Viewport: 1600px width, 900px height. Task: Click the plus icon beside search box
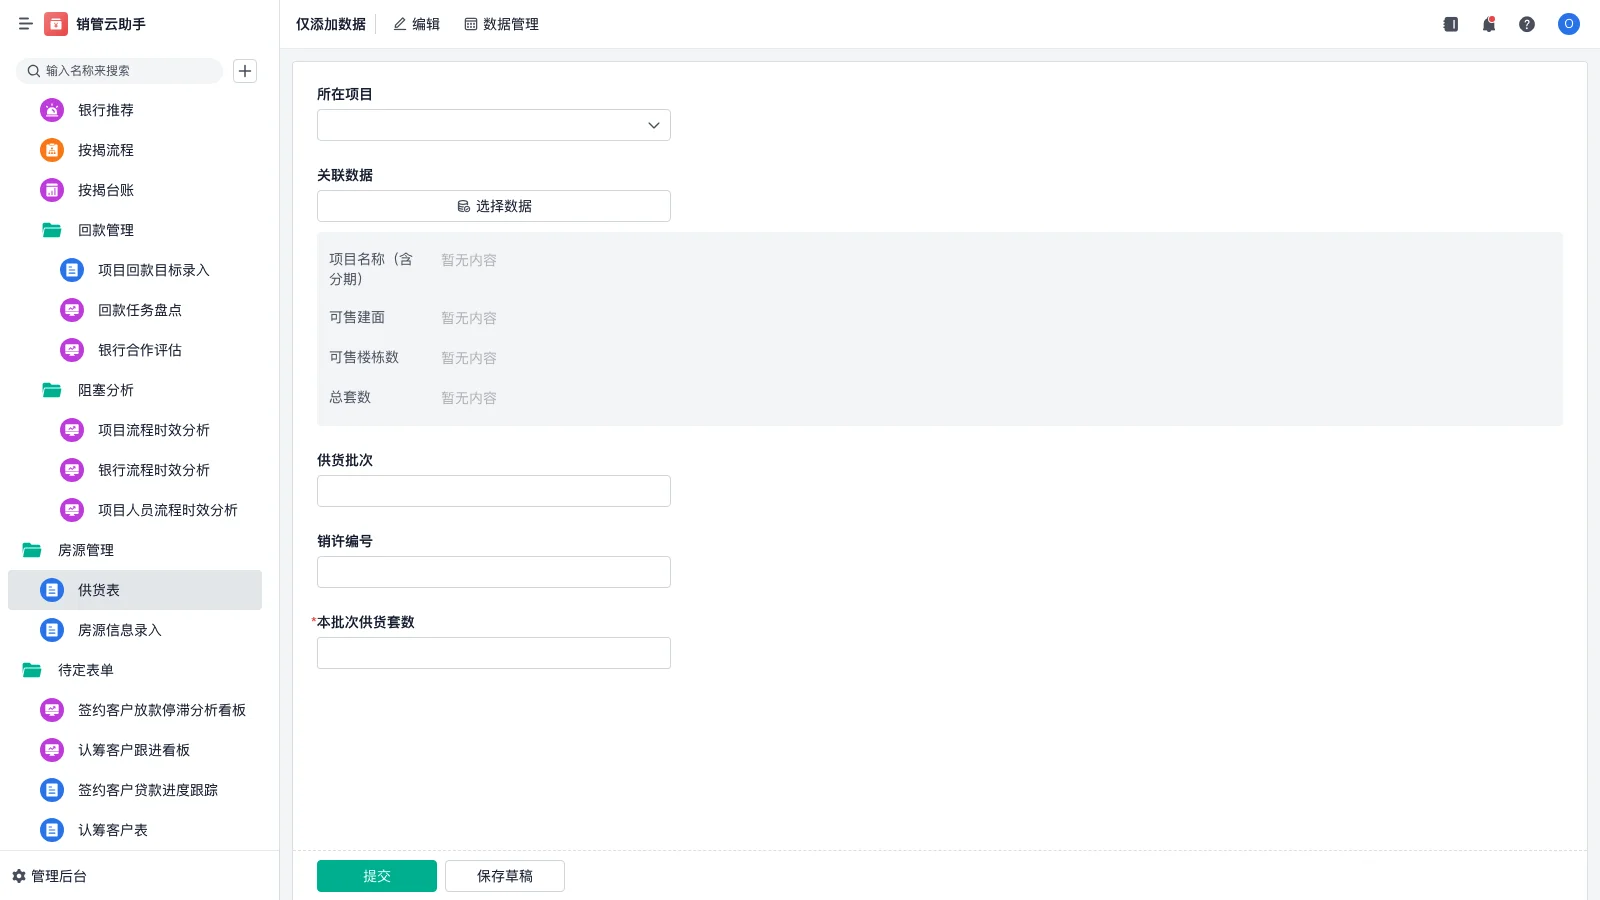point(245,71)
